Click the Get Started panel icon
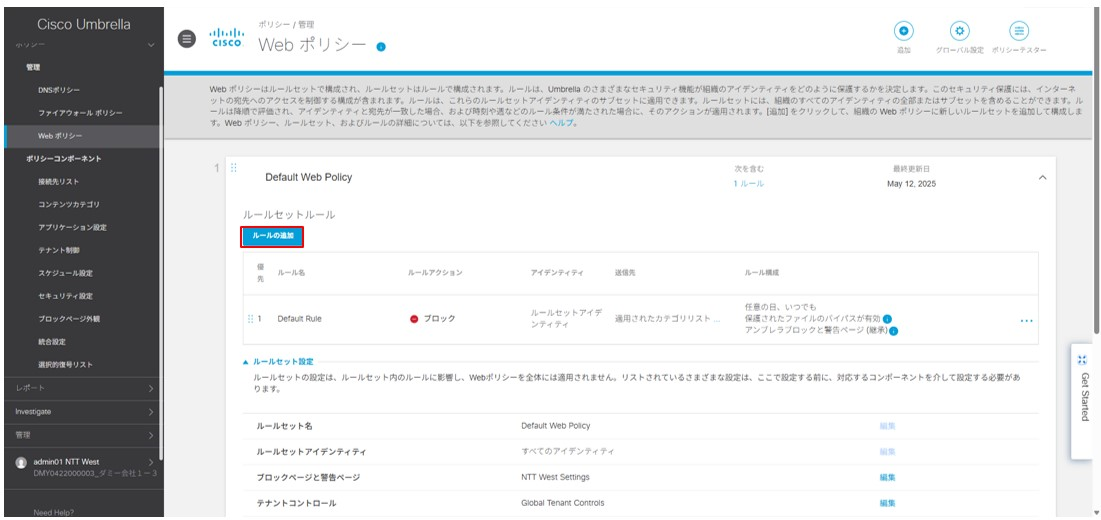 click(x=1082, y=359)
